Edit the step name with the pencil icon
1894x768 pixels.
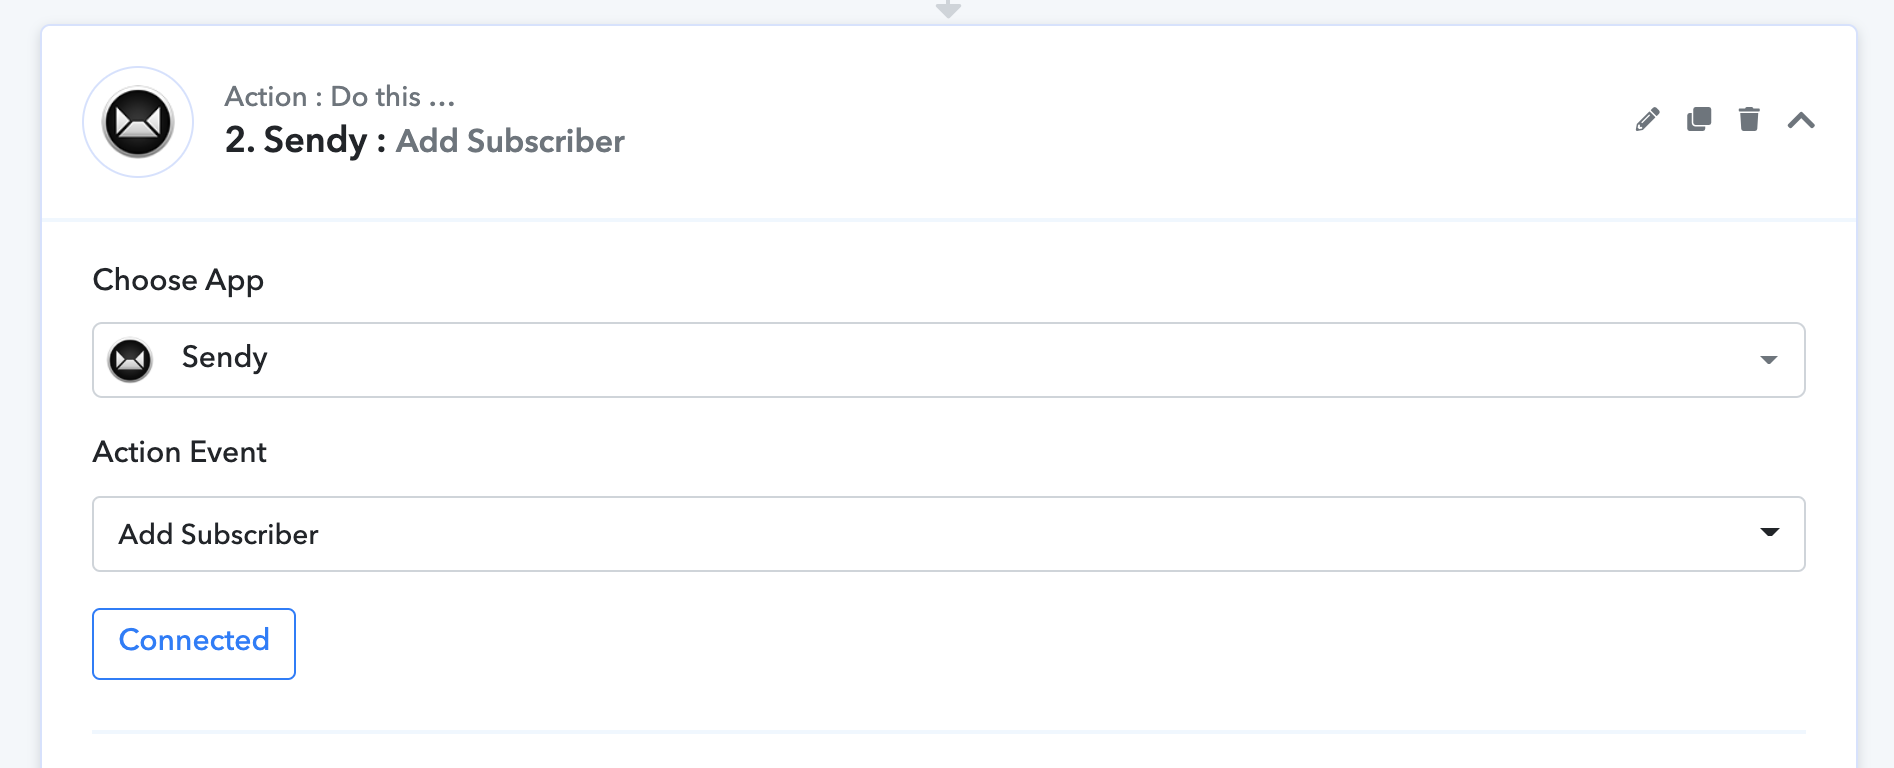(x=1647, y=120)
